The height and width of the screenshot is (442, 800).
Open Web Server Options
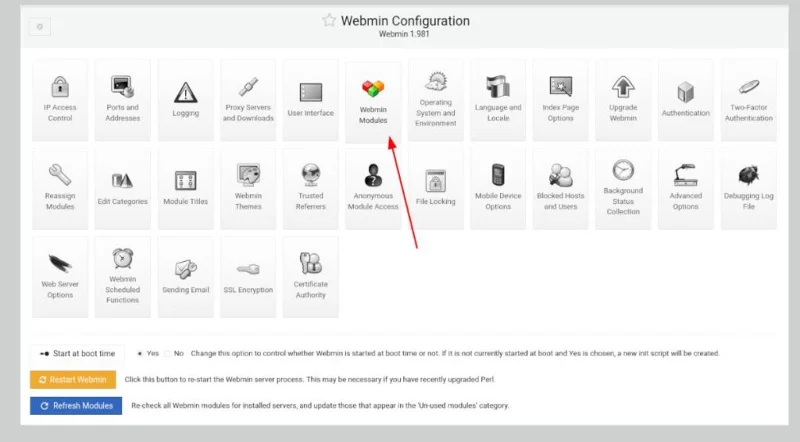[60, 277]
